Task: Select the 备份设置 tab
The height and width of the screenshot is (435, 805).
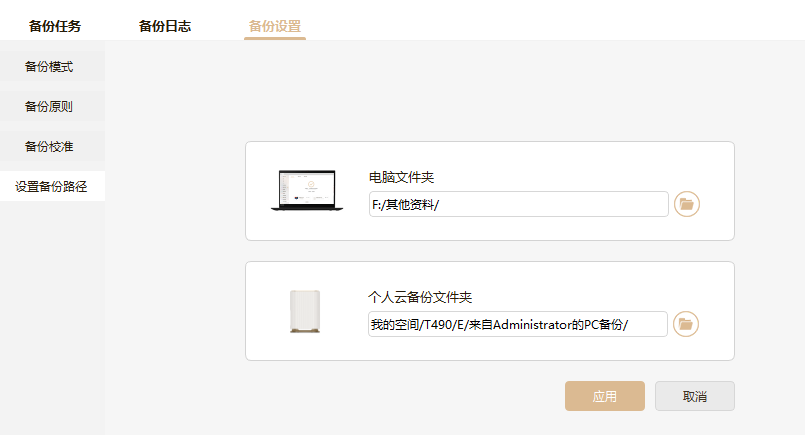Action: tap(275, 26)
